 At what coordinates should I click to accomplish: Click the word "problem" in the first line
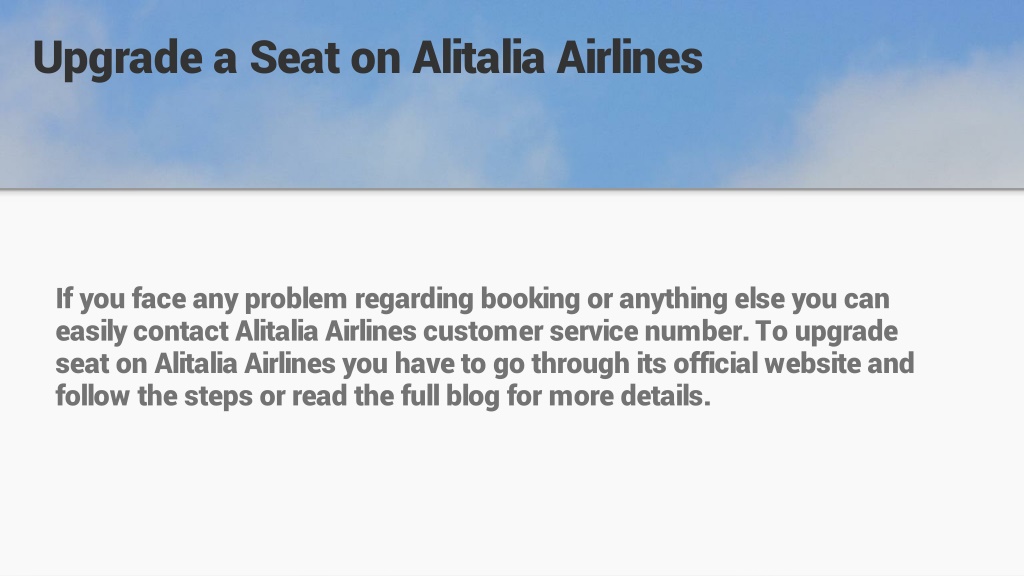pos(296,299)
